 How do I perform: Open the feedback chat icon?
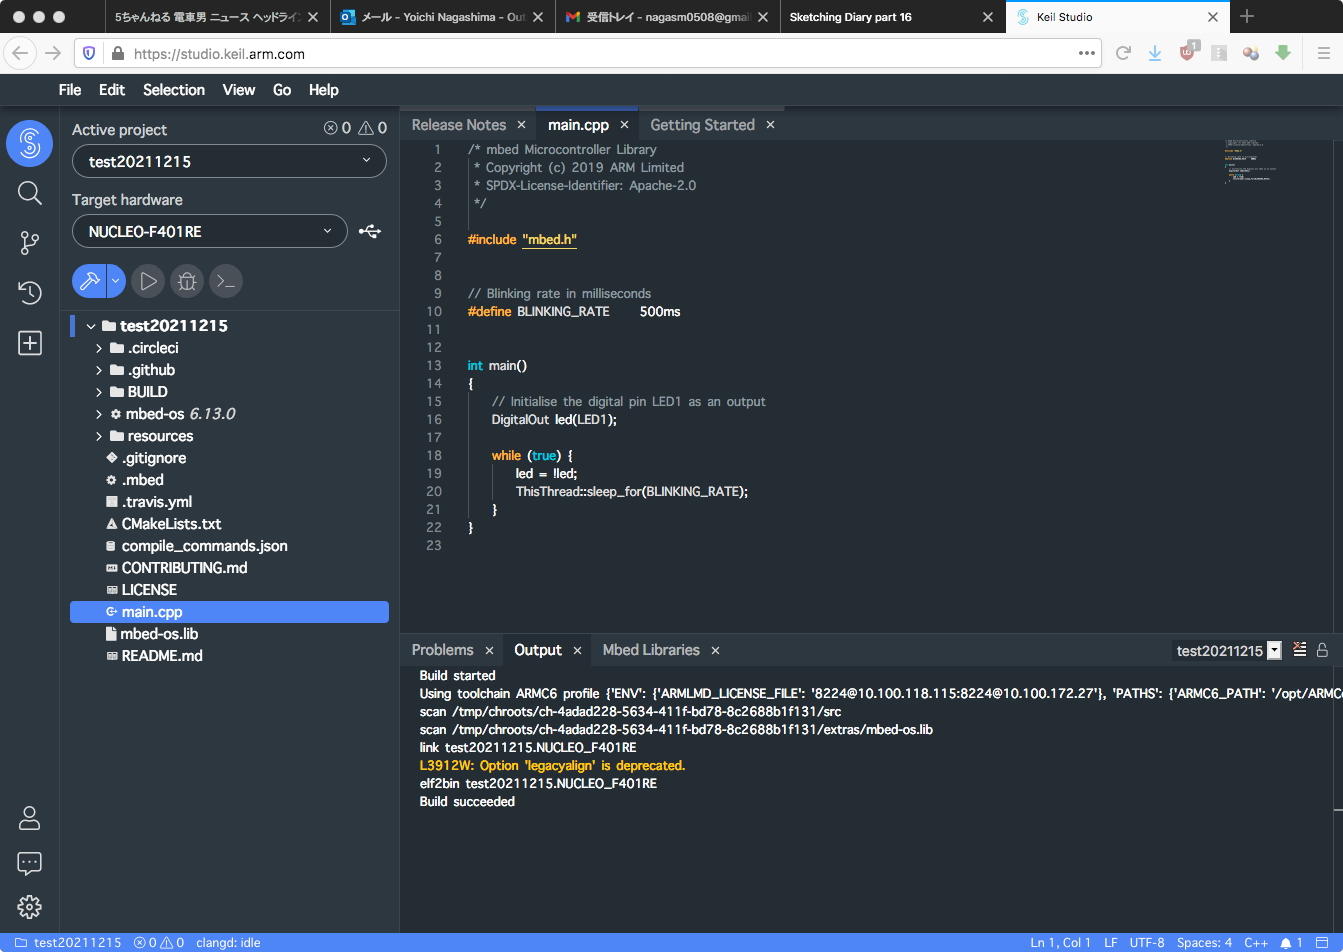click(x=30, y=863)
